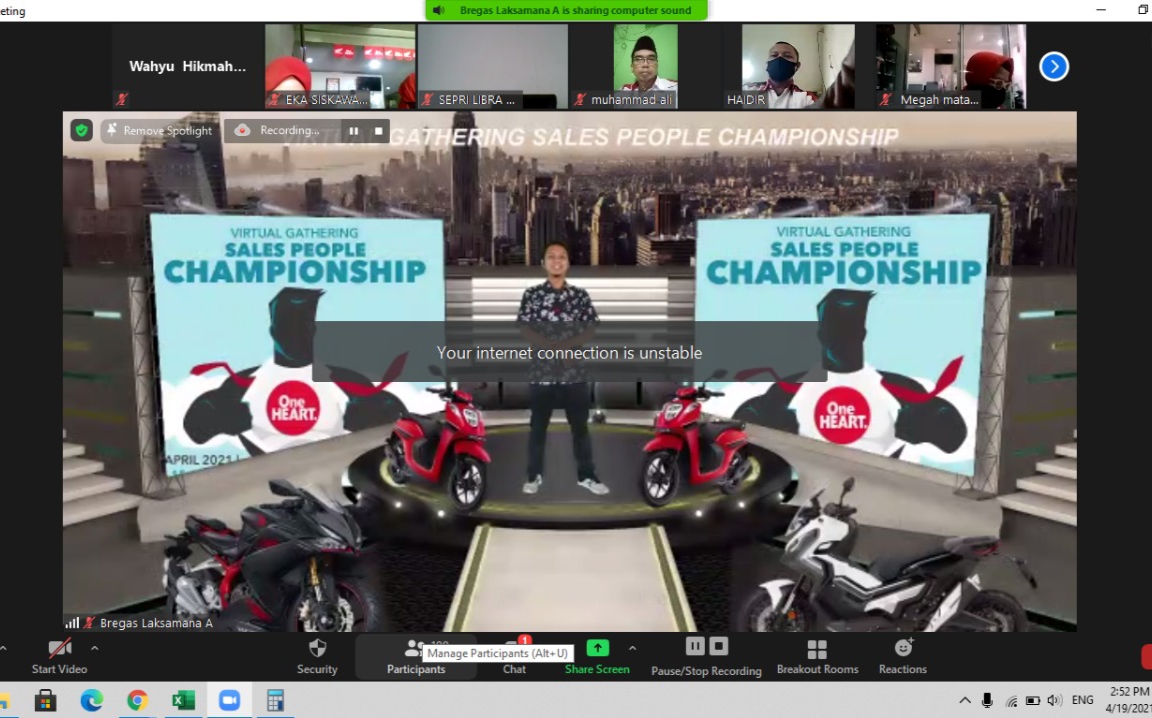Expand the Start Video options arrow
1152x718 pixels.
tap(94, 648)
